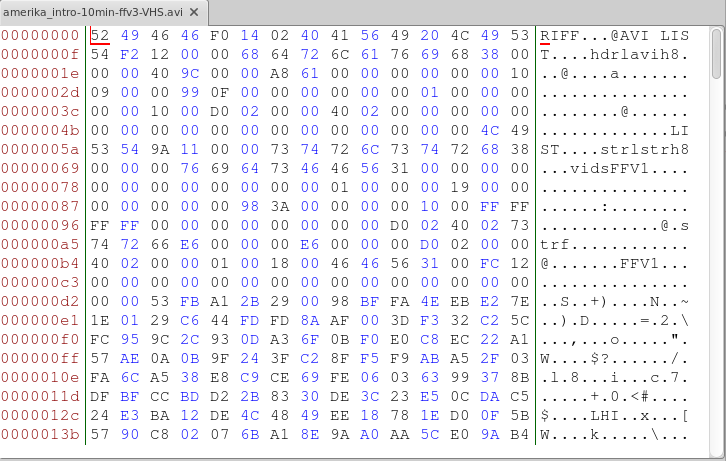Click the E6 byte after 72 66 in row 000000a5
726x461 pixels.
click(190, 244)
